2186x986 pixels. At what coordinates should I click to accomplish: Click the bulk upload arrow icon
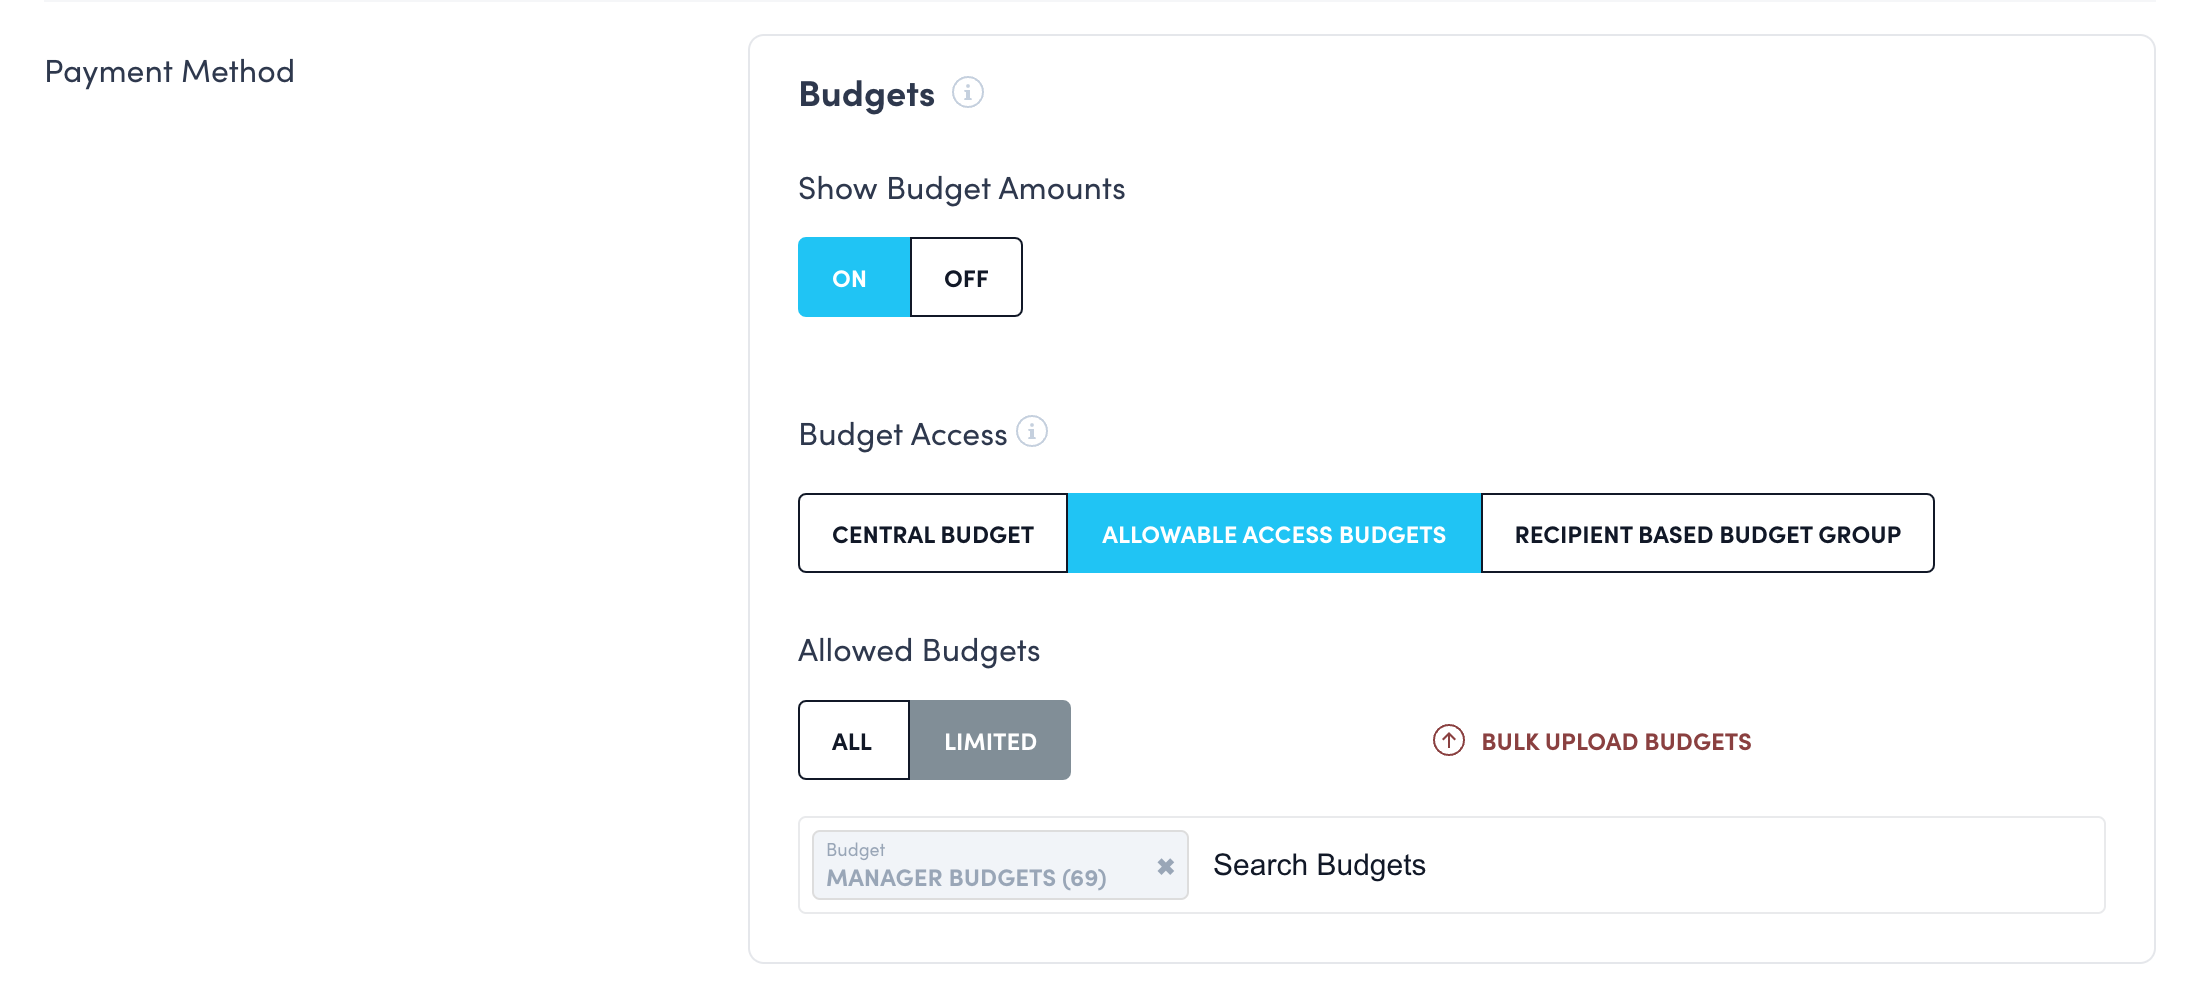click(1448, 740)
